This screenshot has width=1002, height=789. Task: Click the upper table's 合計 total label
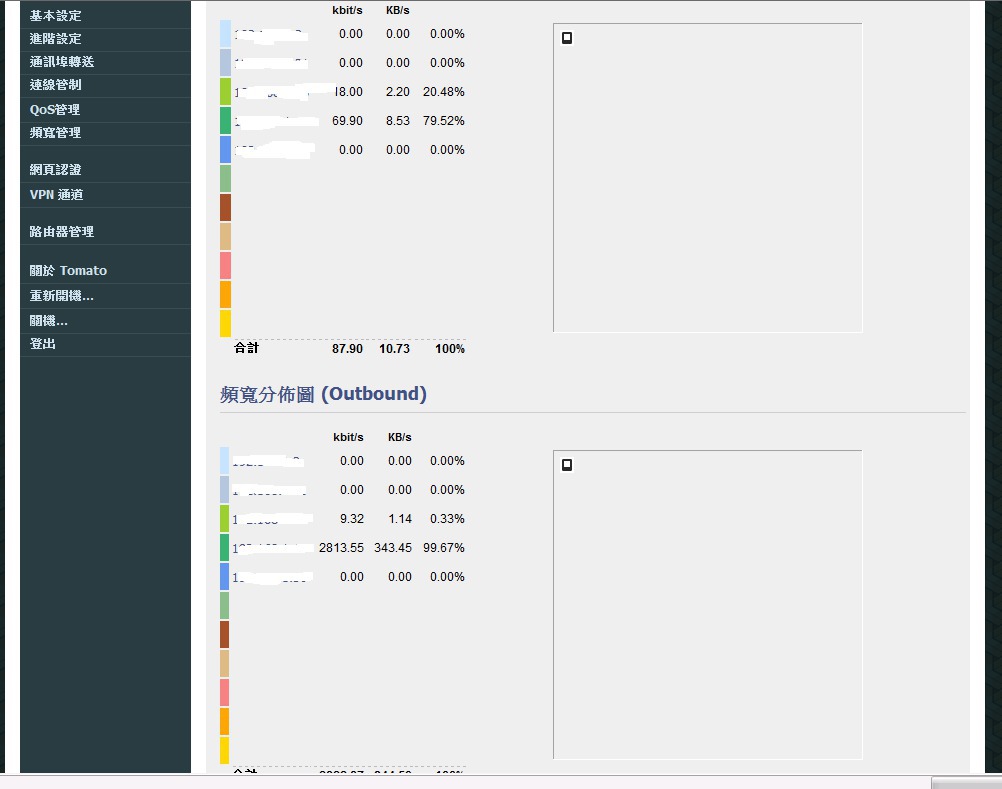point(246,348)
